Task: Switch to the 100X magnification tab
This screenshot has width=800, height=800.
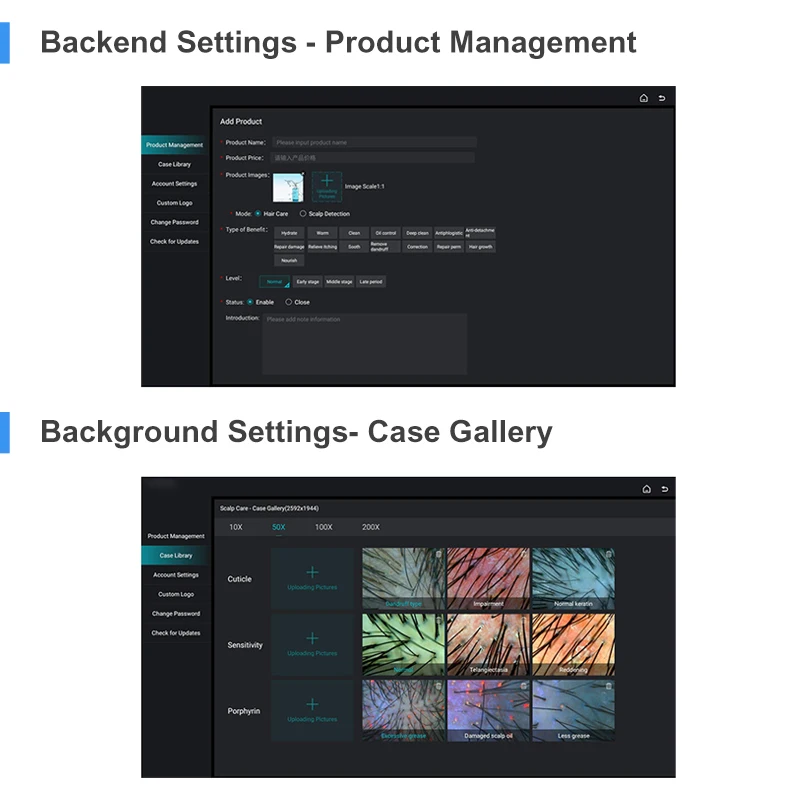Action: (x=323, y=527)
